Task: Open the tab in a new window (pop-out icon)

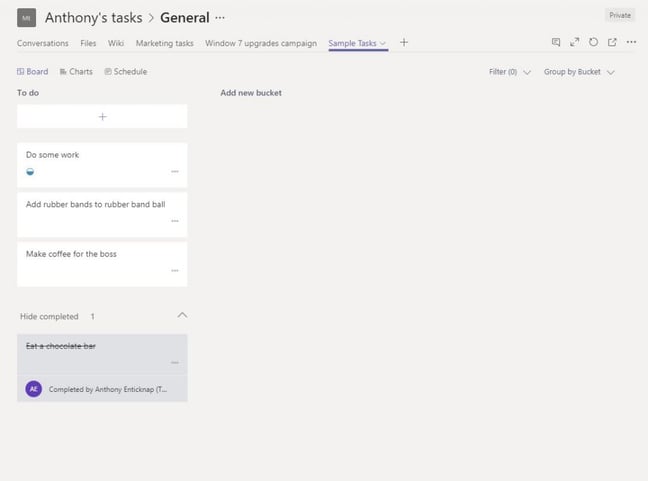Action: [x=612, y=43]
